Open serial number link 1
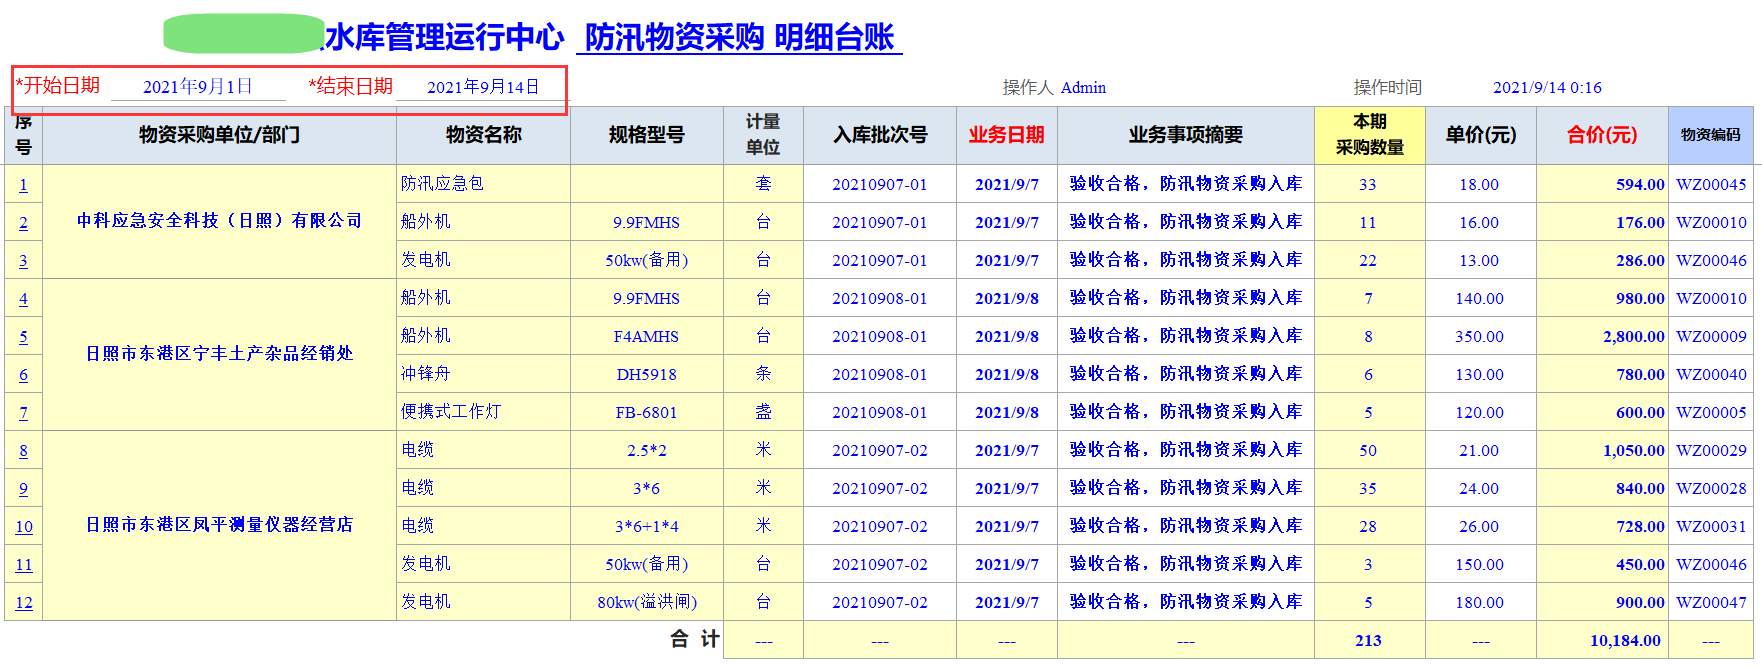The width and height of the screenshot is (1762, 666). tap(23, 185)
